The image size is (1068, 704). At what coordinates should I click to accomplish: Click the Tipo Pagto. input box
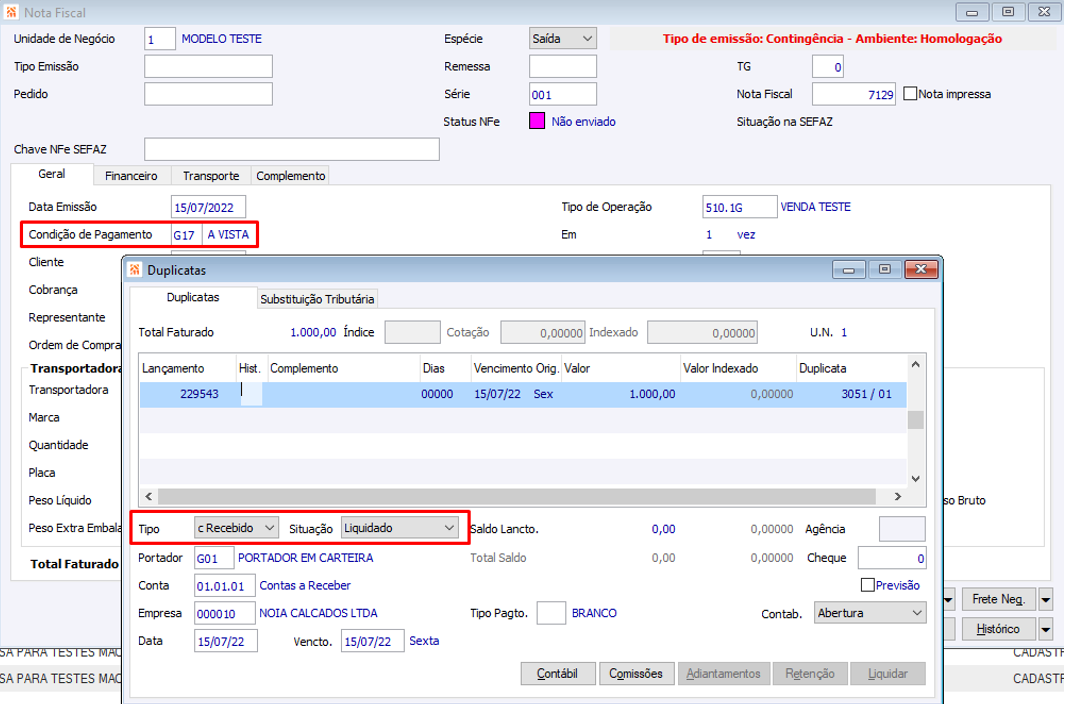[551, 613]
